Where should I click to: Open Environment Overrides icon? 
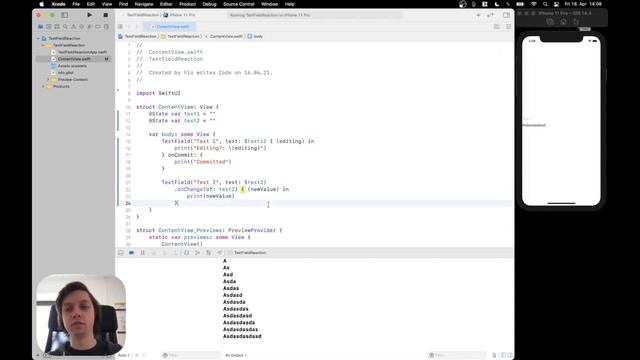point(209,253)
